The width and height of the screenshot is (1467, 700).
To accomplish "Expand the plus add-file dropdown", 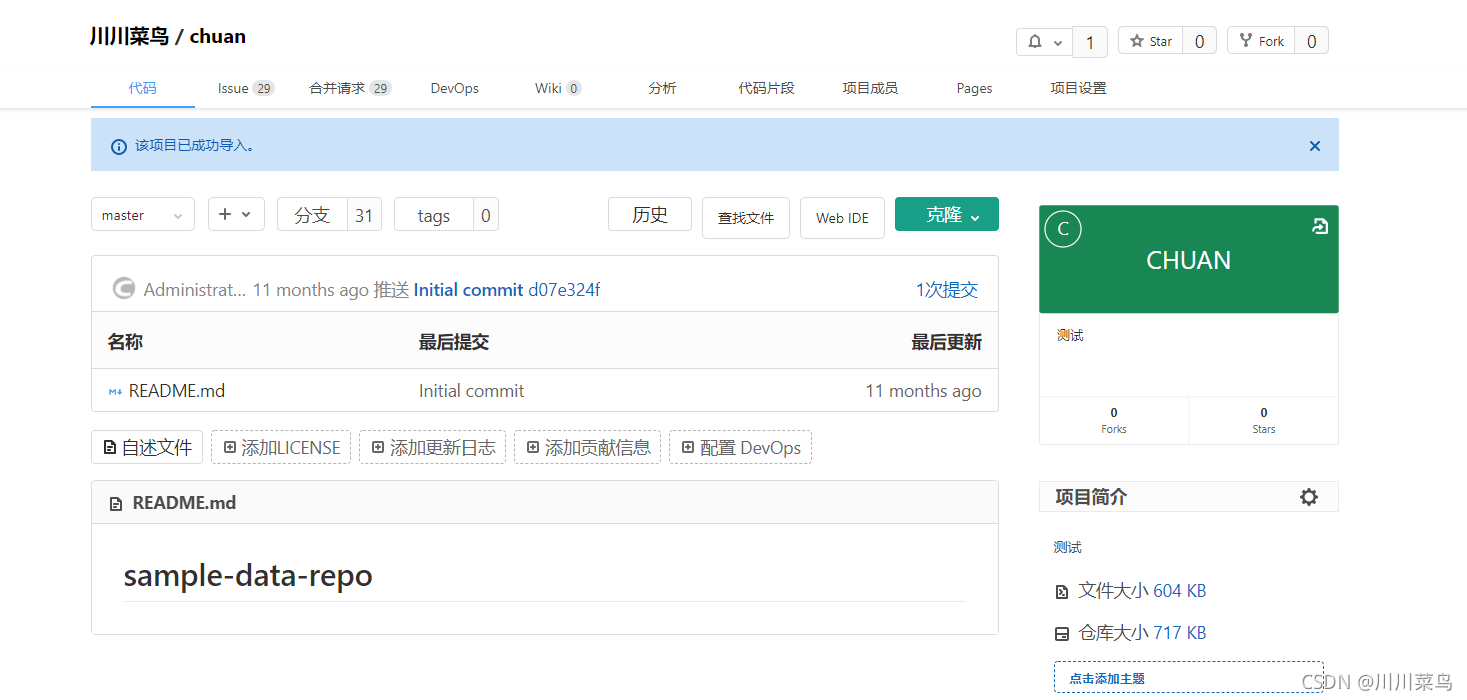I will pos(236,214).
